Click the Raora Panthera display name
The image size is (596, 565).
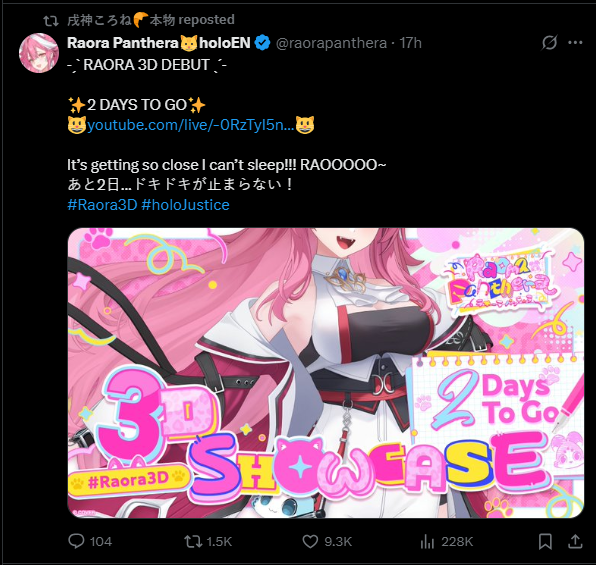159,43
